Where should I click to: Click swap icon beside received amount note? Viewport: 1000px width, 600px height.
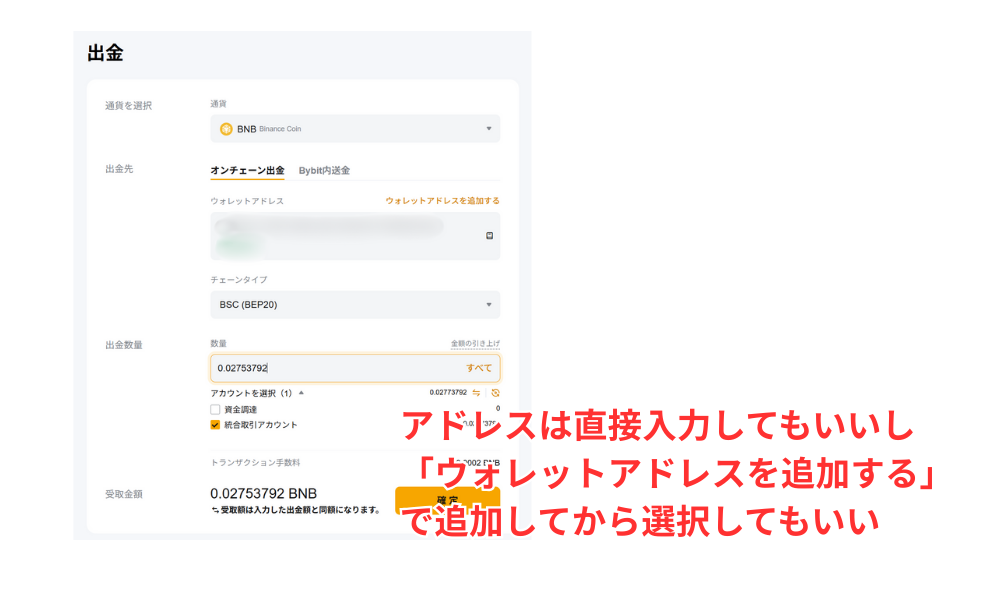click(x=215, y=510)
